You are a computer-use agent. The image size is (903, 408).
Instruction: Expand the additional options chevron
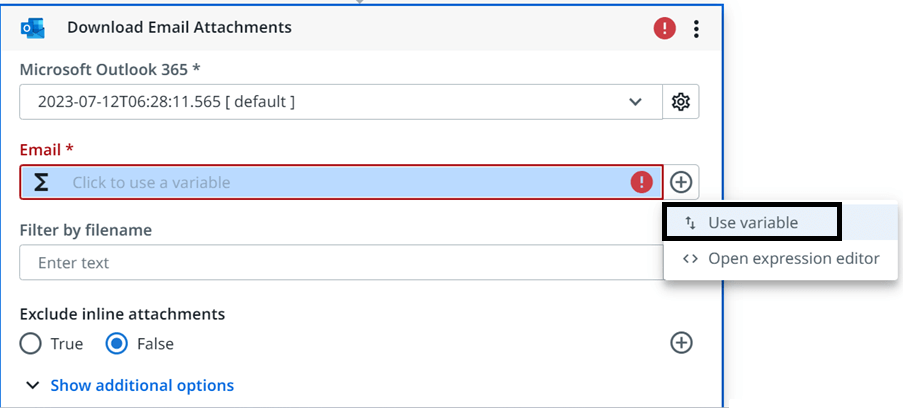pos(33,386)
